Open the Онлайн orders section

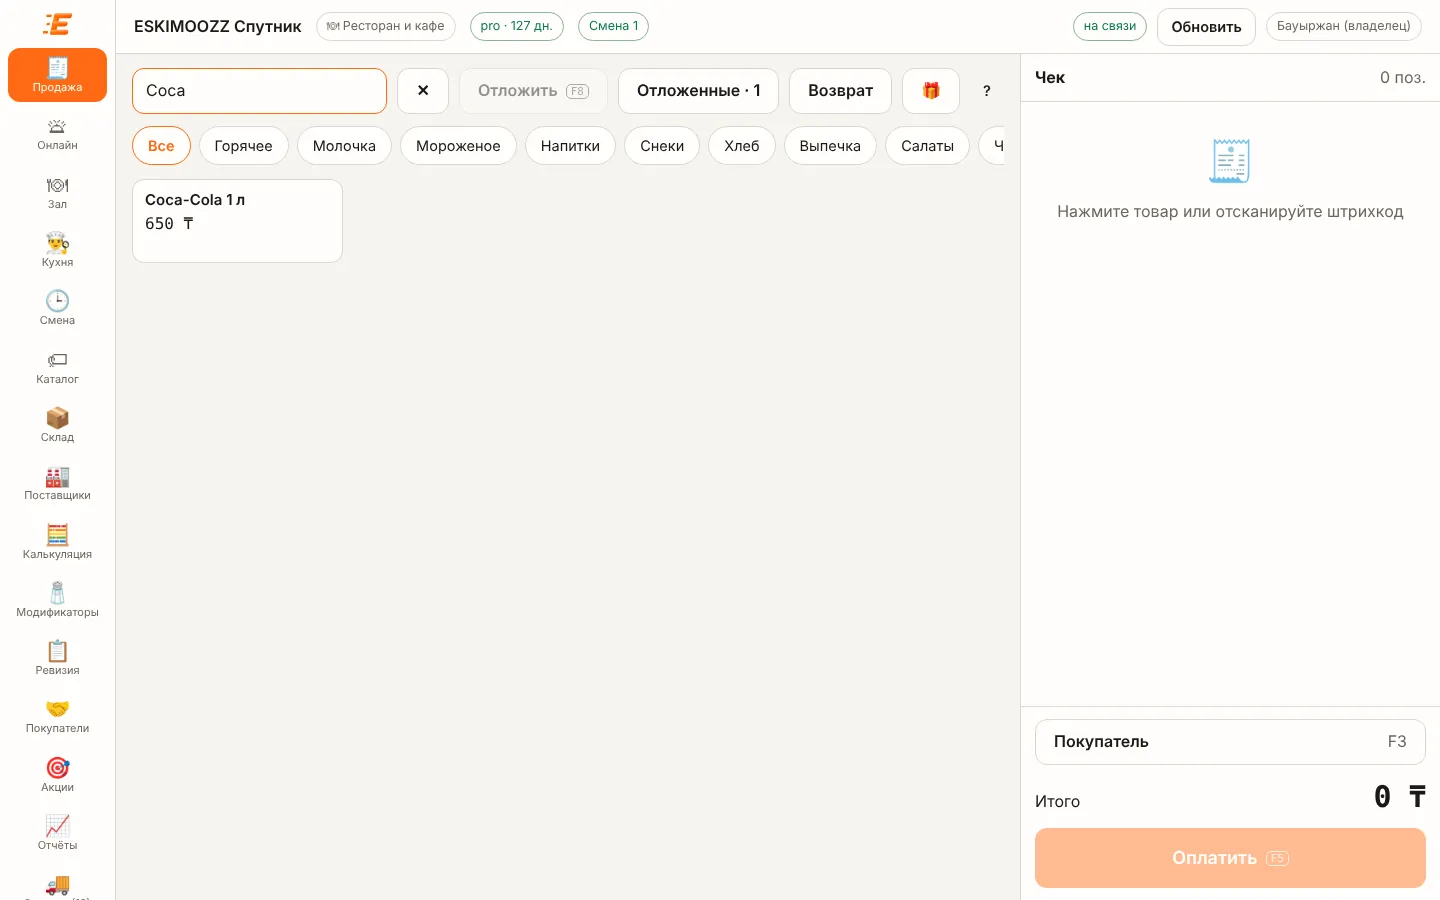coord(57,135)
